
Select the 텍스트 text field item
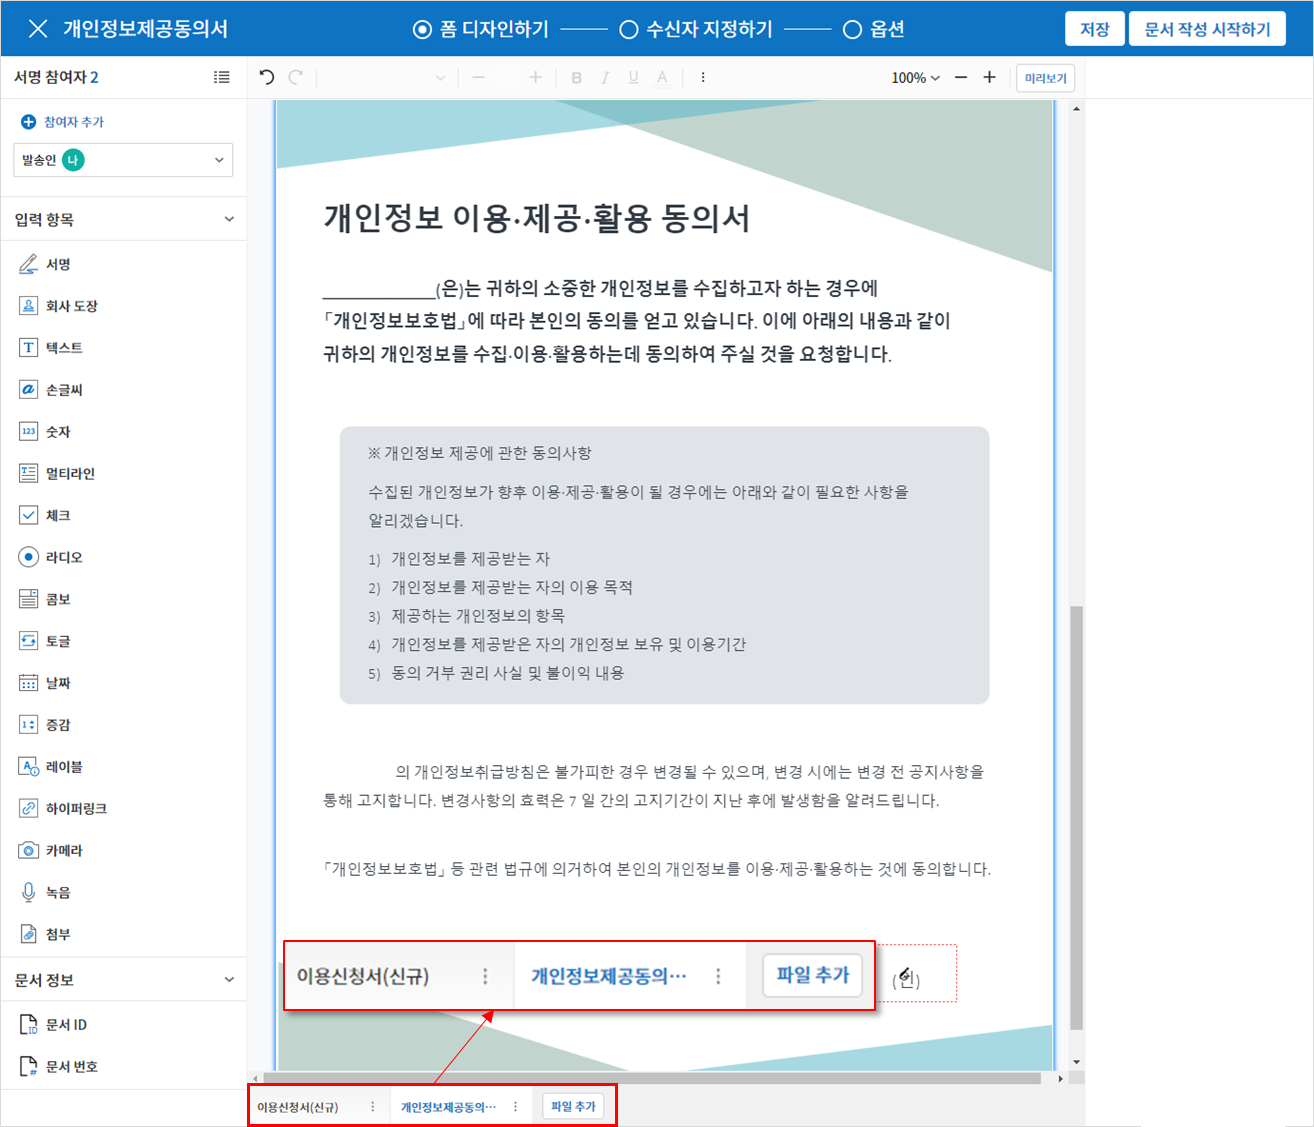click(x=51, y=348)
